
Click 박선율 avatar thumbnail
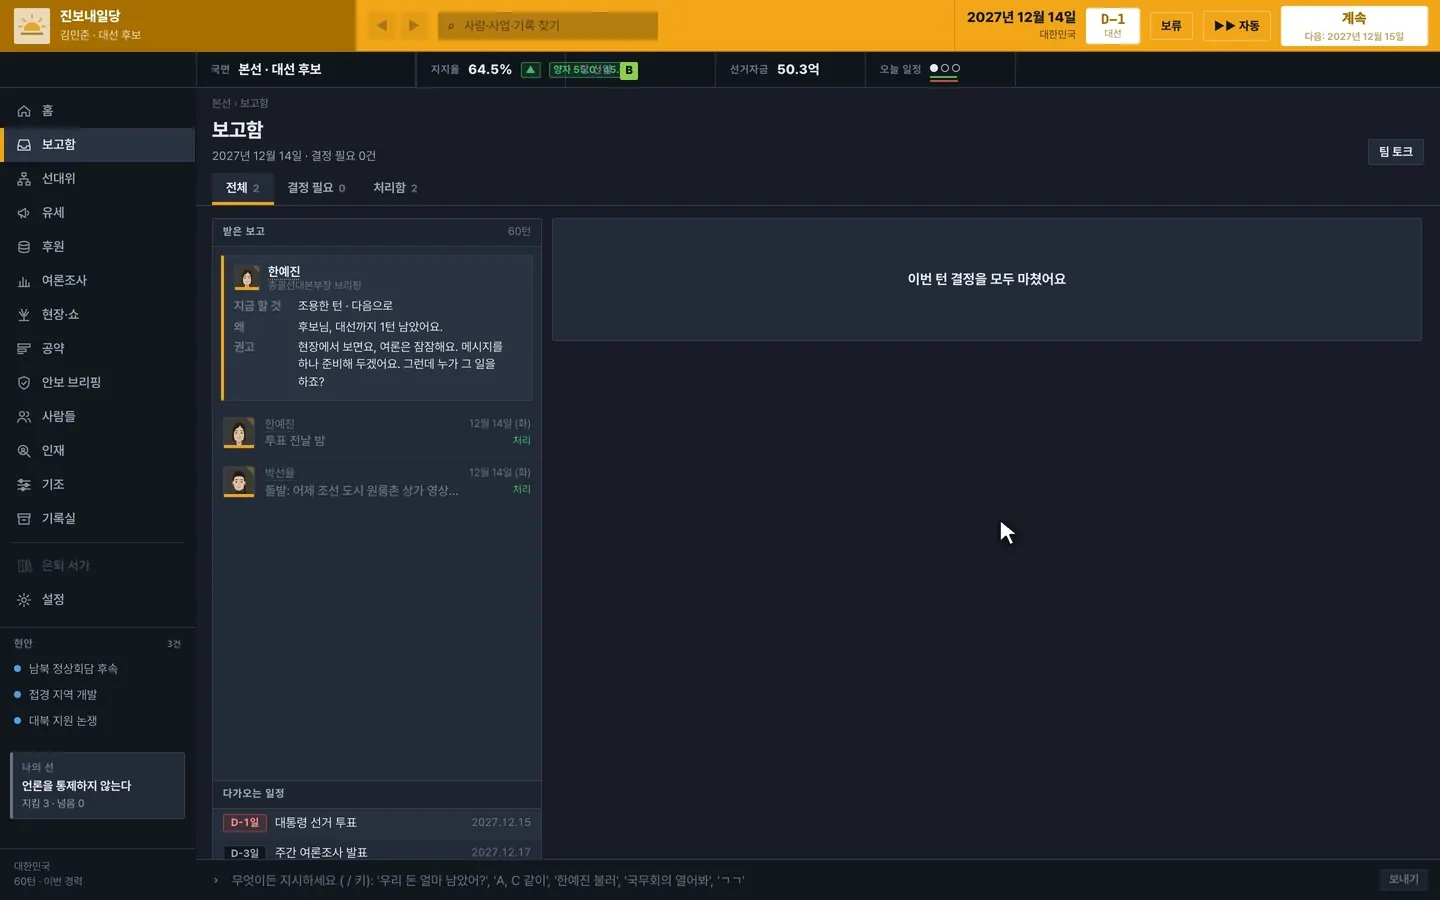click(x=238, y=482)
